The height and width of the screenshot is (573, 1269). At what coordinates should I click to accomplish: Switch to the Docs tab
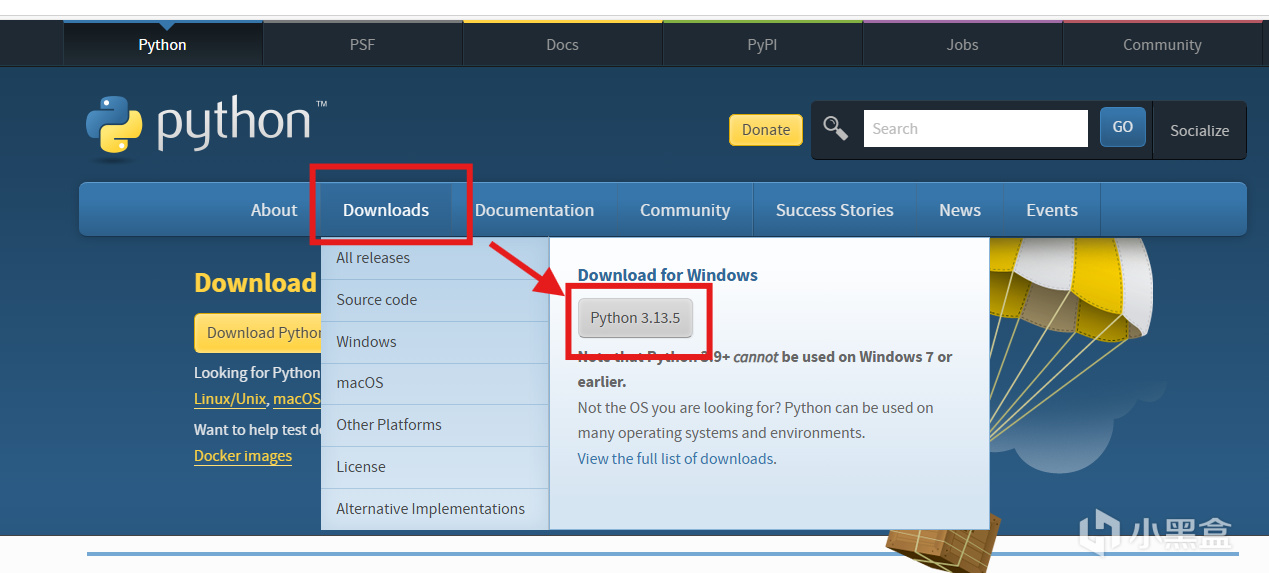pyautogui.click(x=562, y=45)
